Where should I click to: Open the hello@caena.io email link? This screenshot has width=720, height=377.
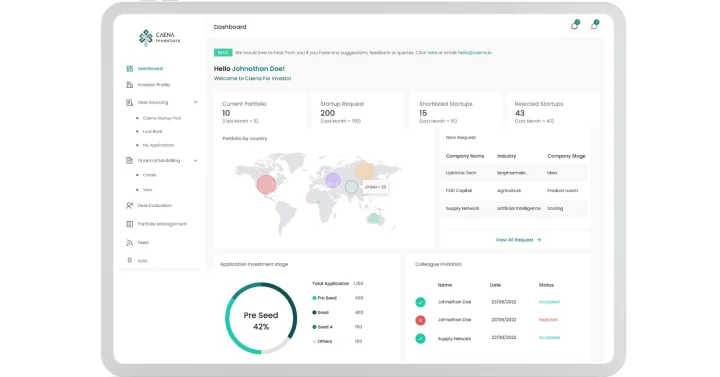click(475, 53)
